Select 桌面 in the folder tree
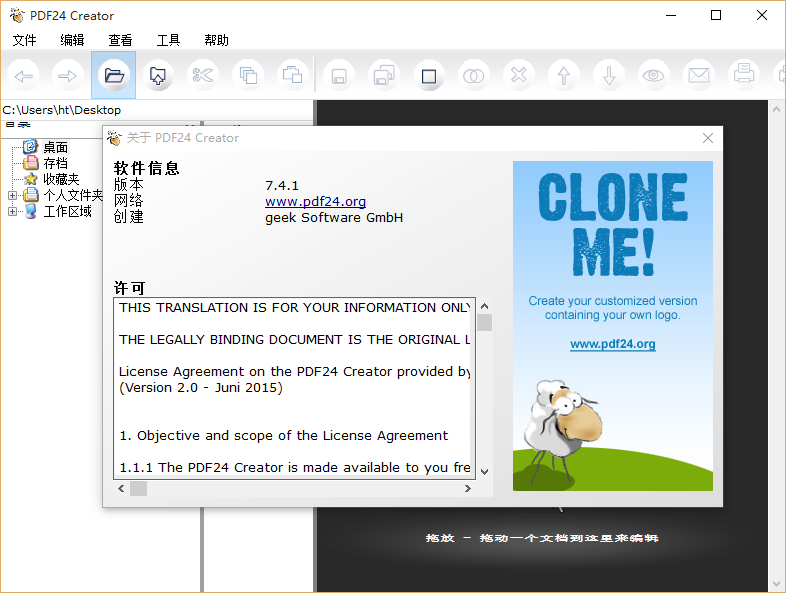This screenshot has width=786, height=593. [55, 147]
